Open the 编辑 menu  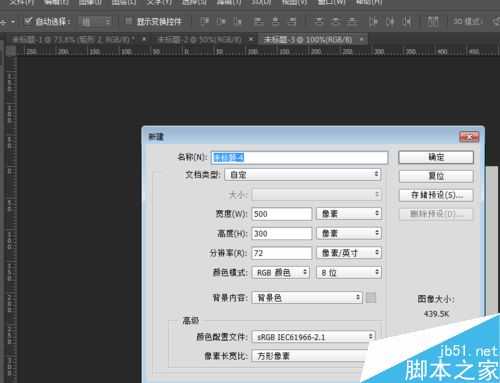(56, 3)
